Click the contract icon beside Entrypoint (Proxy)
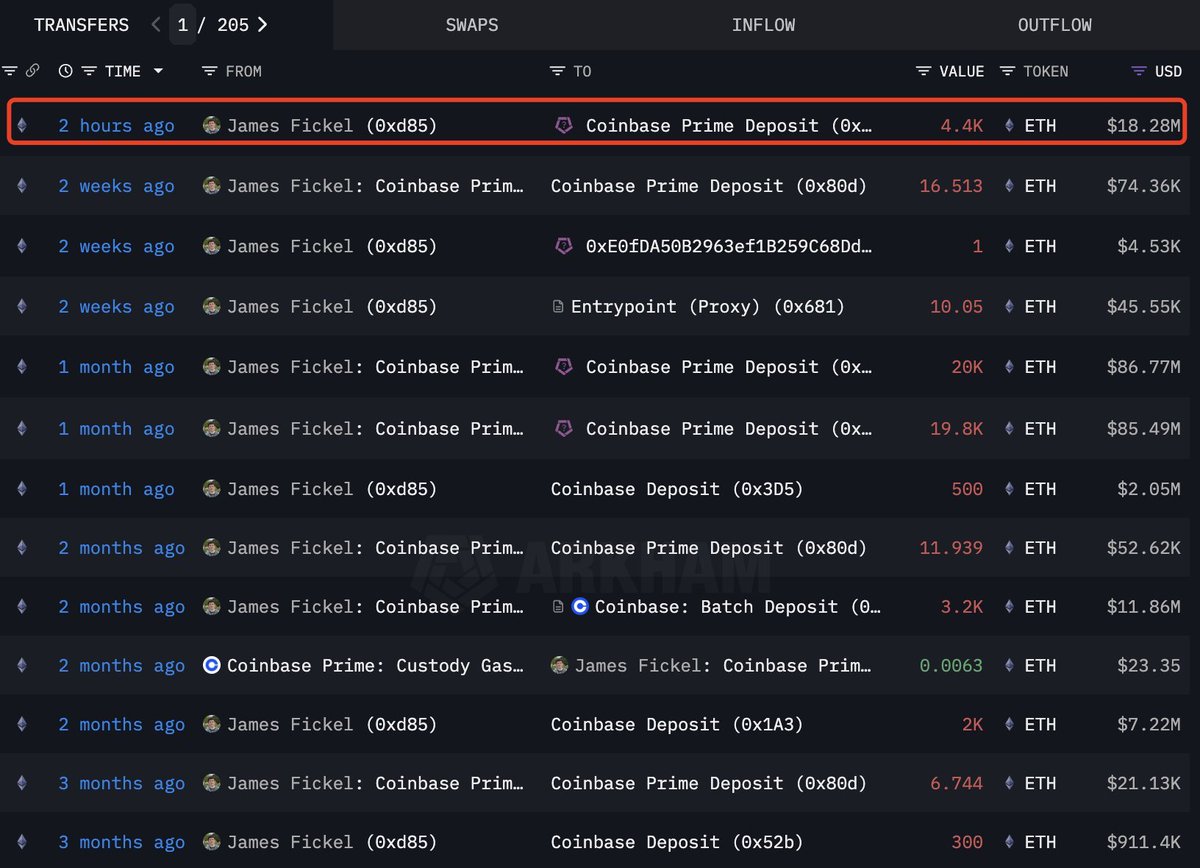This screenshot has width=1200, height=868. tap(558, 307)
